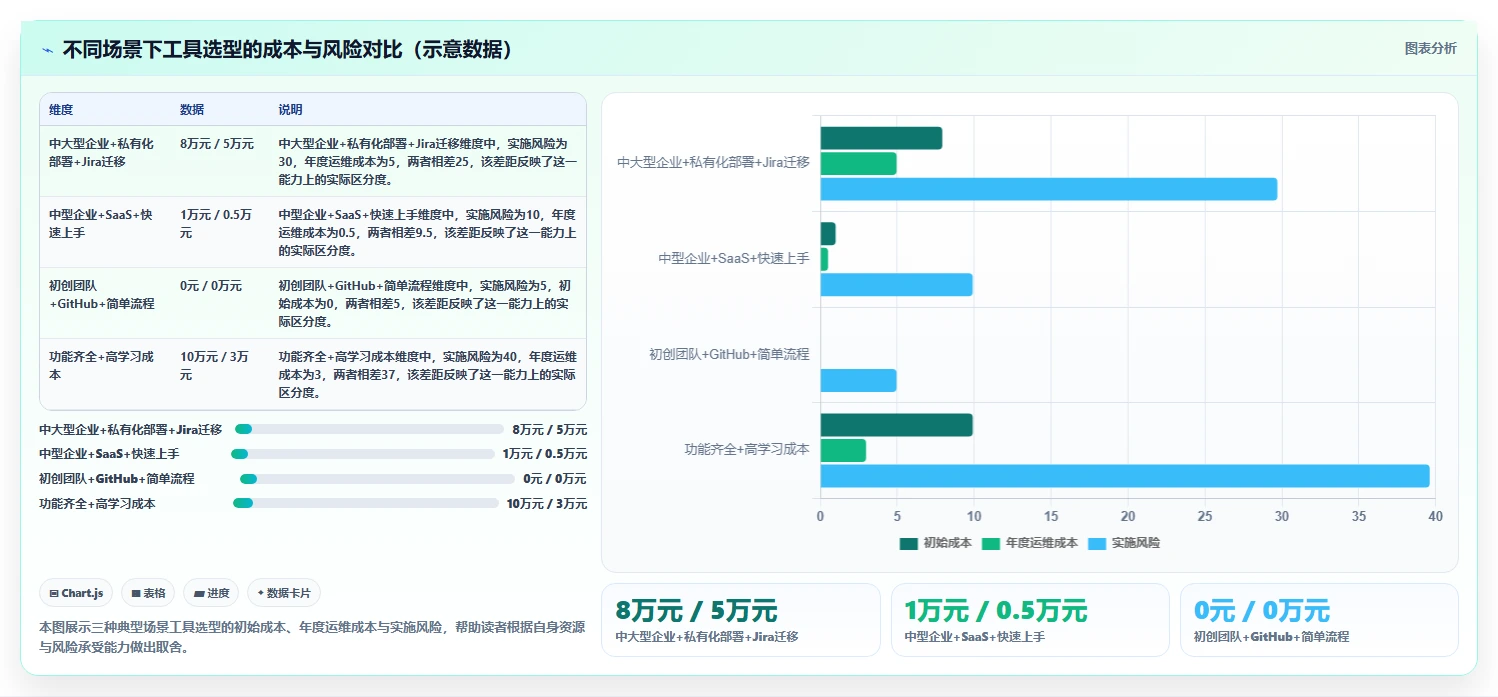Click progress bar for 中型企业+SaaS+快速上手
The image size is (1498, 697).
[363, 454]
